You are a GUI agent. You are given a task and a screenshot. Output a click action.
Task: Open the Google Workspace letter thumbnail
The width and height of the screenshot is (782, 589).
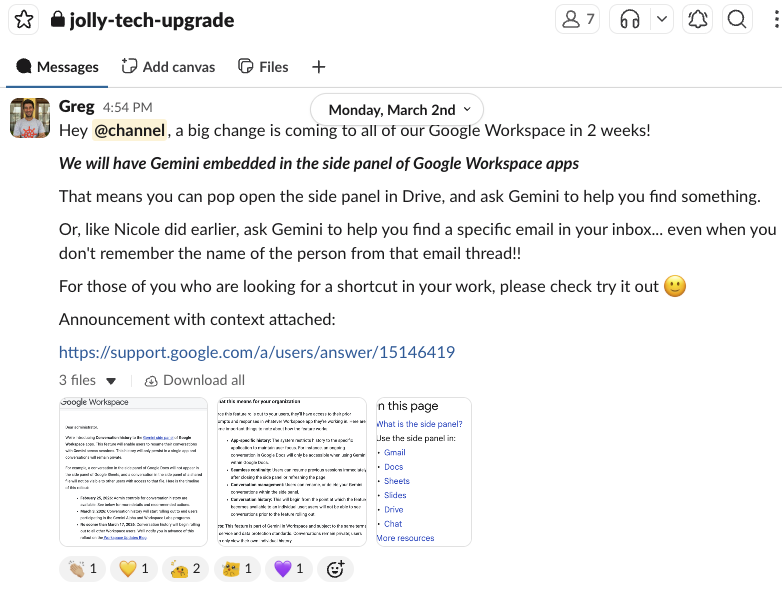pos(133,472)
